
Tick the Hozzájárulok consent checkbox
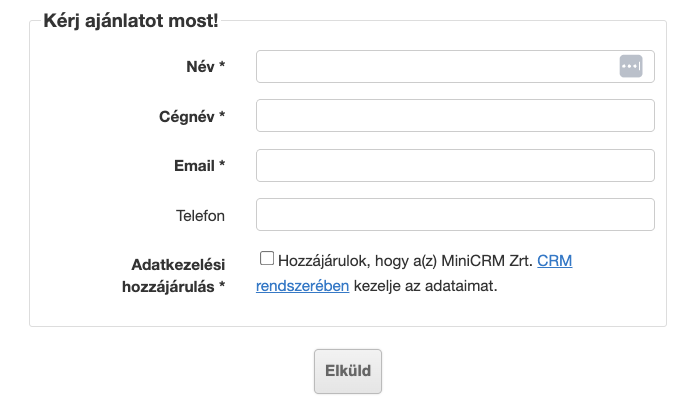(267, 259)
